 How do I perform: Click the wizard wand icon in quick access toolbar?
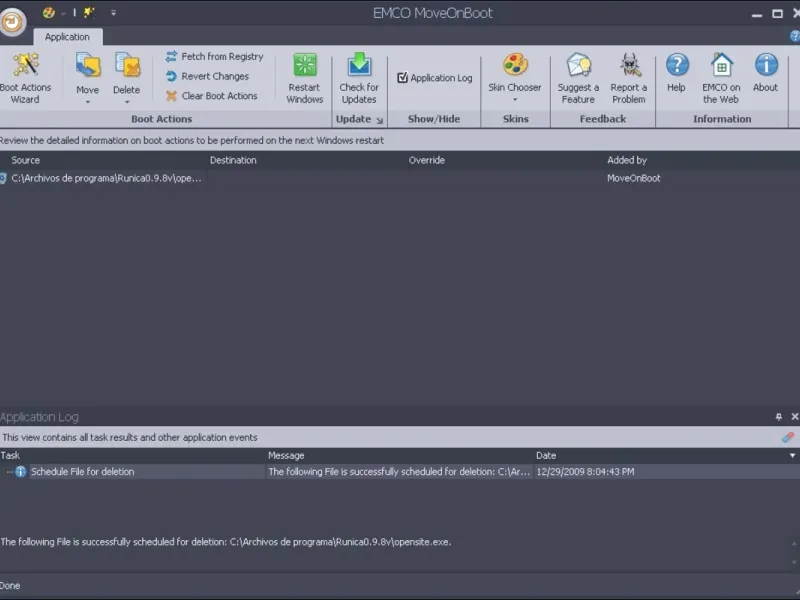[89, 13]
